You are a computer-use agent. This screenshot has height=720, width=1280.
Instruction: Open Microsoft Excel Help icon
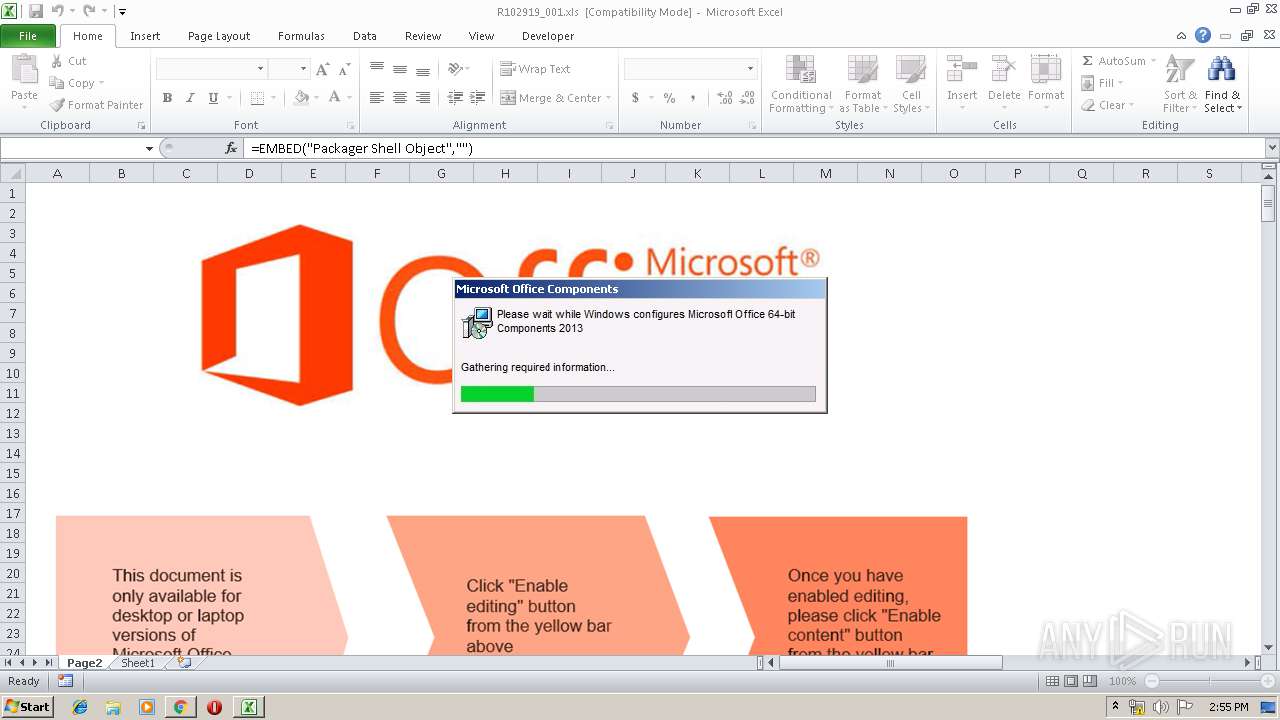click(x=1203, y=35)
